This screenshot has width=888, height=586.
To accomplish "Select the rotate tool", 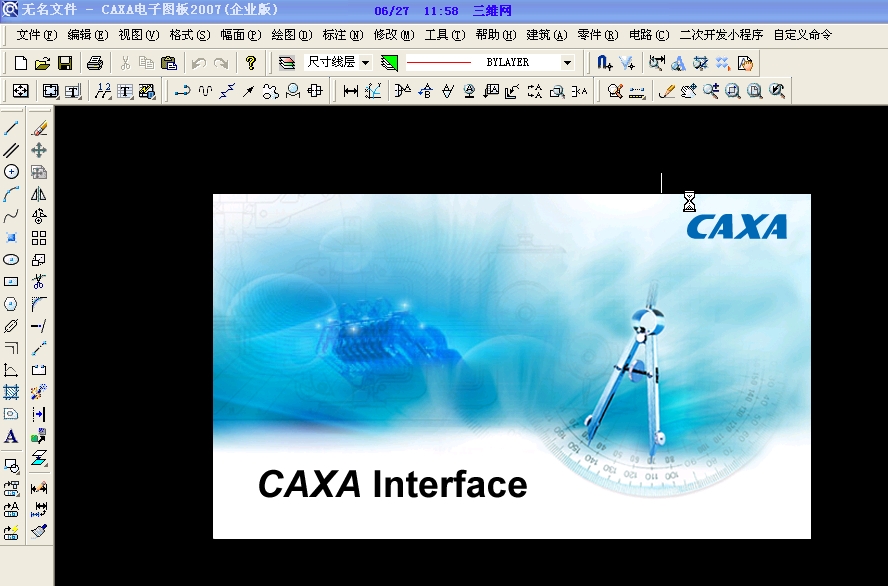I will coord(39,216).
